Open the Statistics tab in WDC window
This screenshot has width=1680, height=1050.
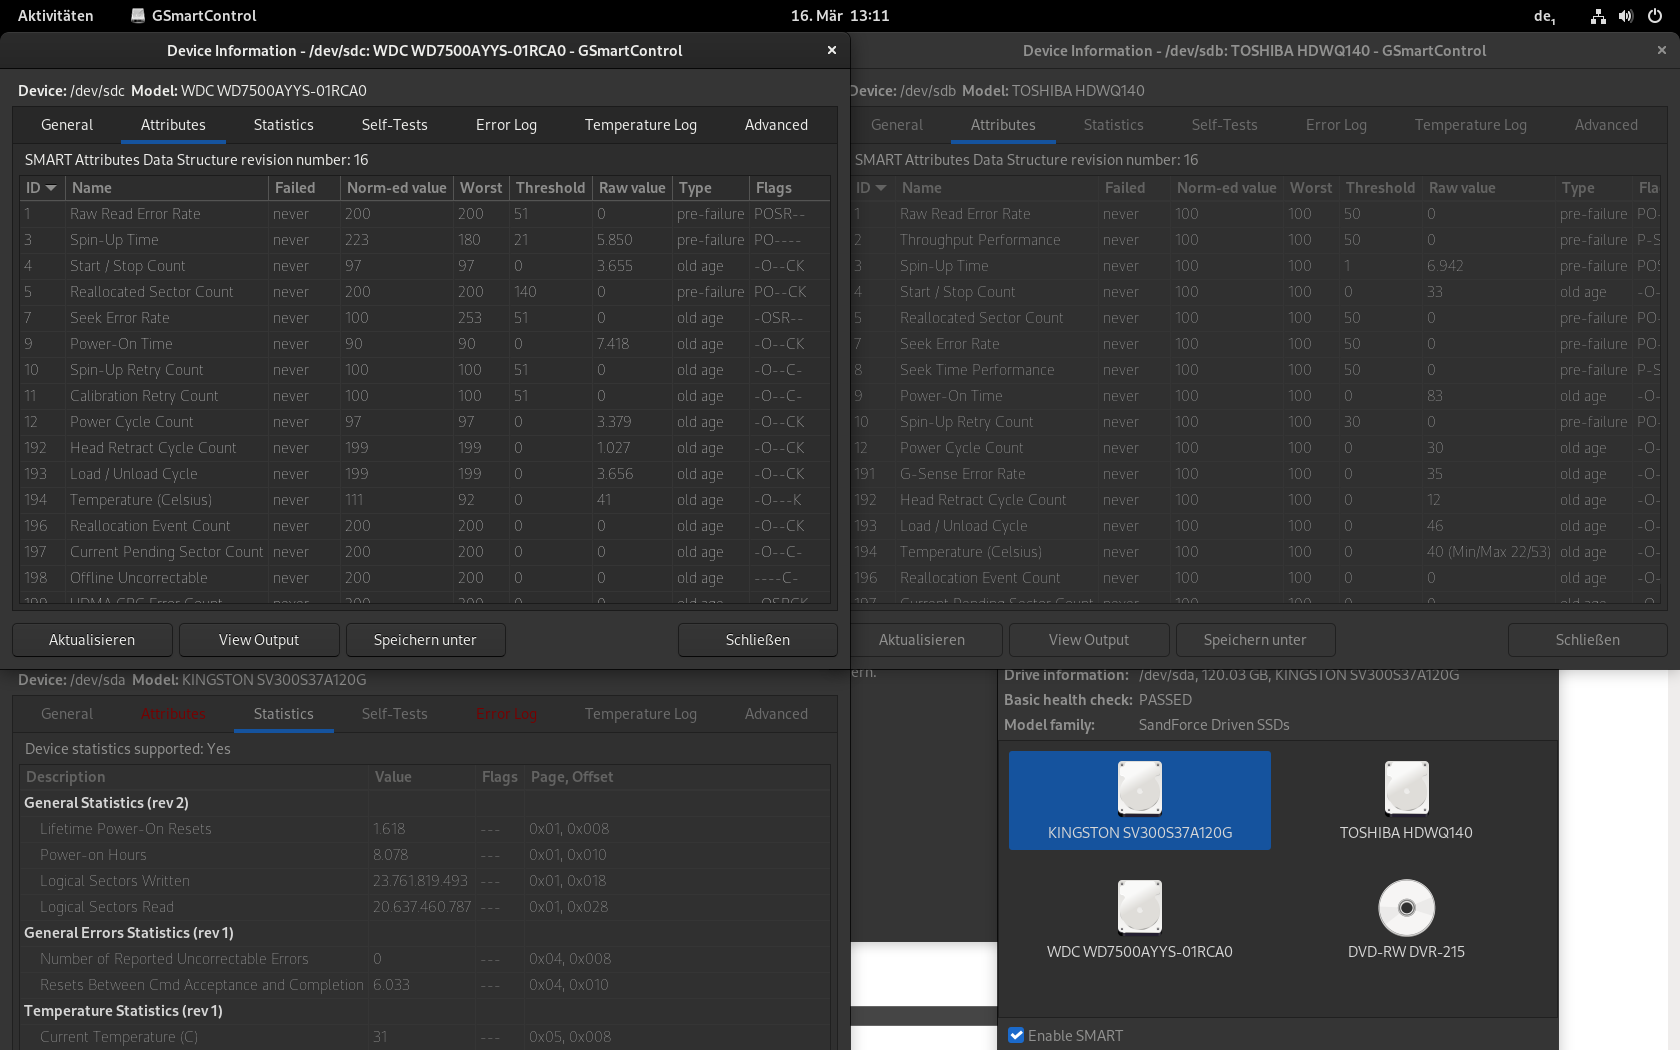pyautogui.click(x=284, y=125)
